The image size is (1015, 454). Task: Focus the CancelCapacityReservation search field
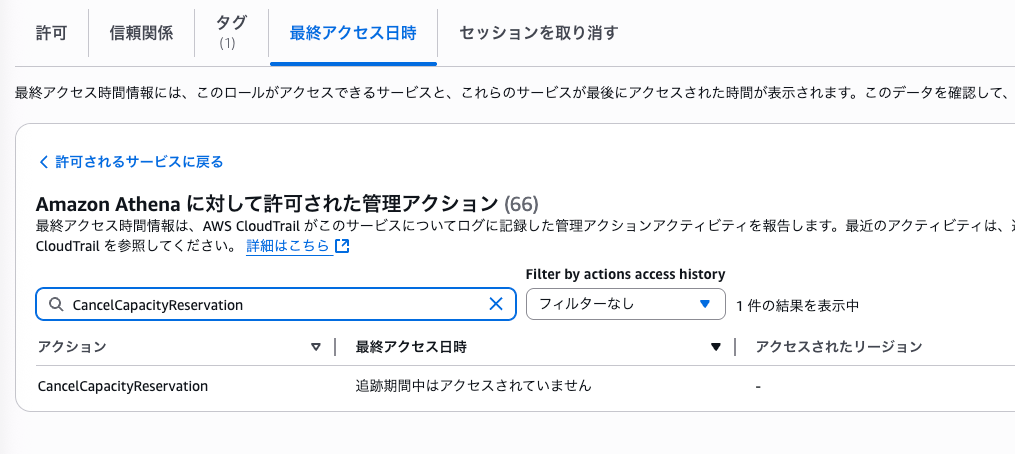coord(276,304)
